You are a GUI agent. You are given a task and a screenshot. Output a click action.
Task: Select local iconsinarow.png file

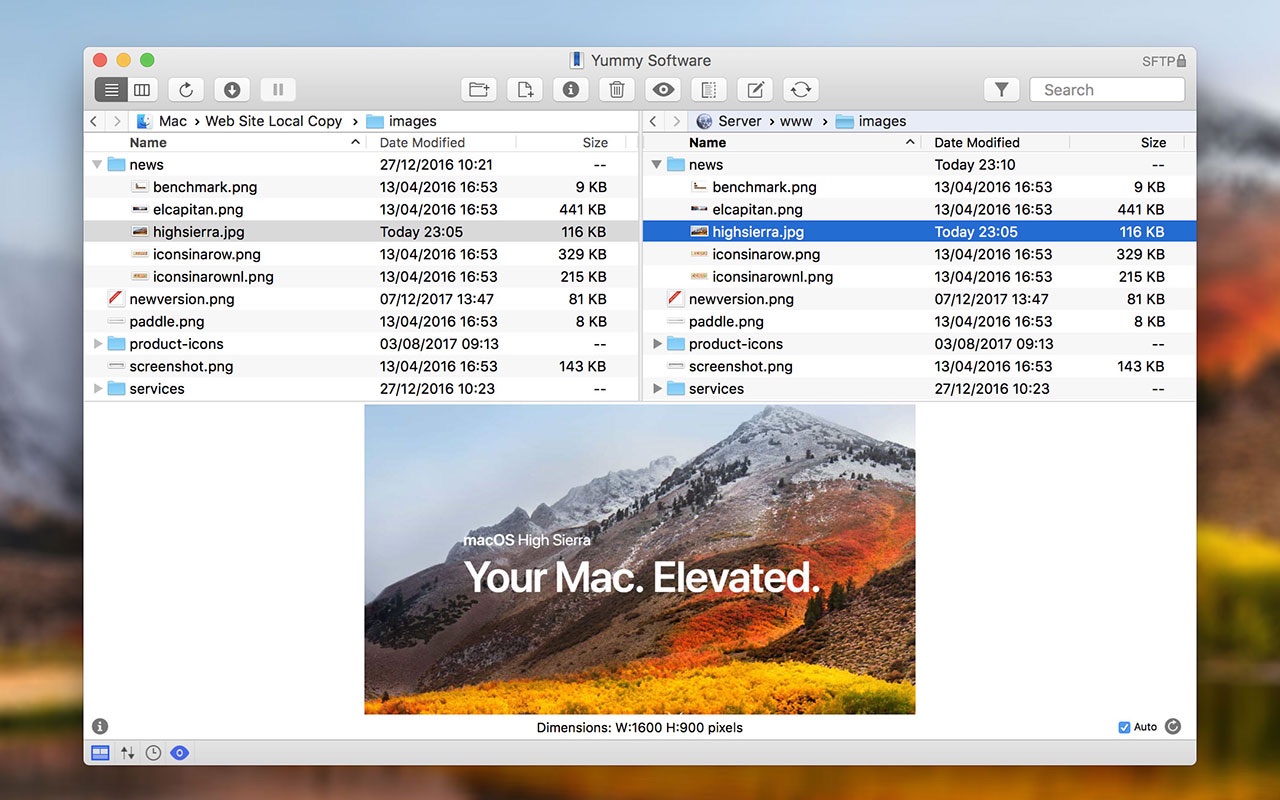(x=362, y=254)
